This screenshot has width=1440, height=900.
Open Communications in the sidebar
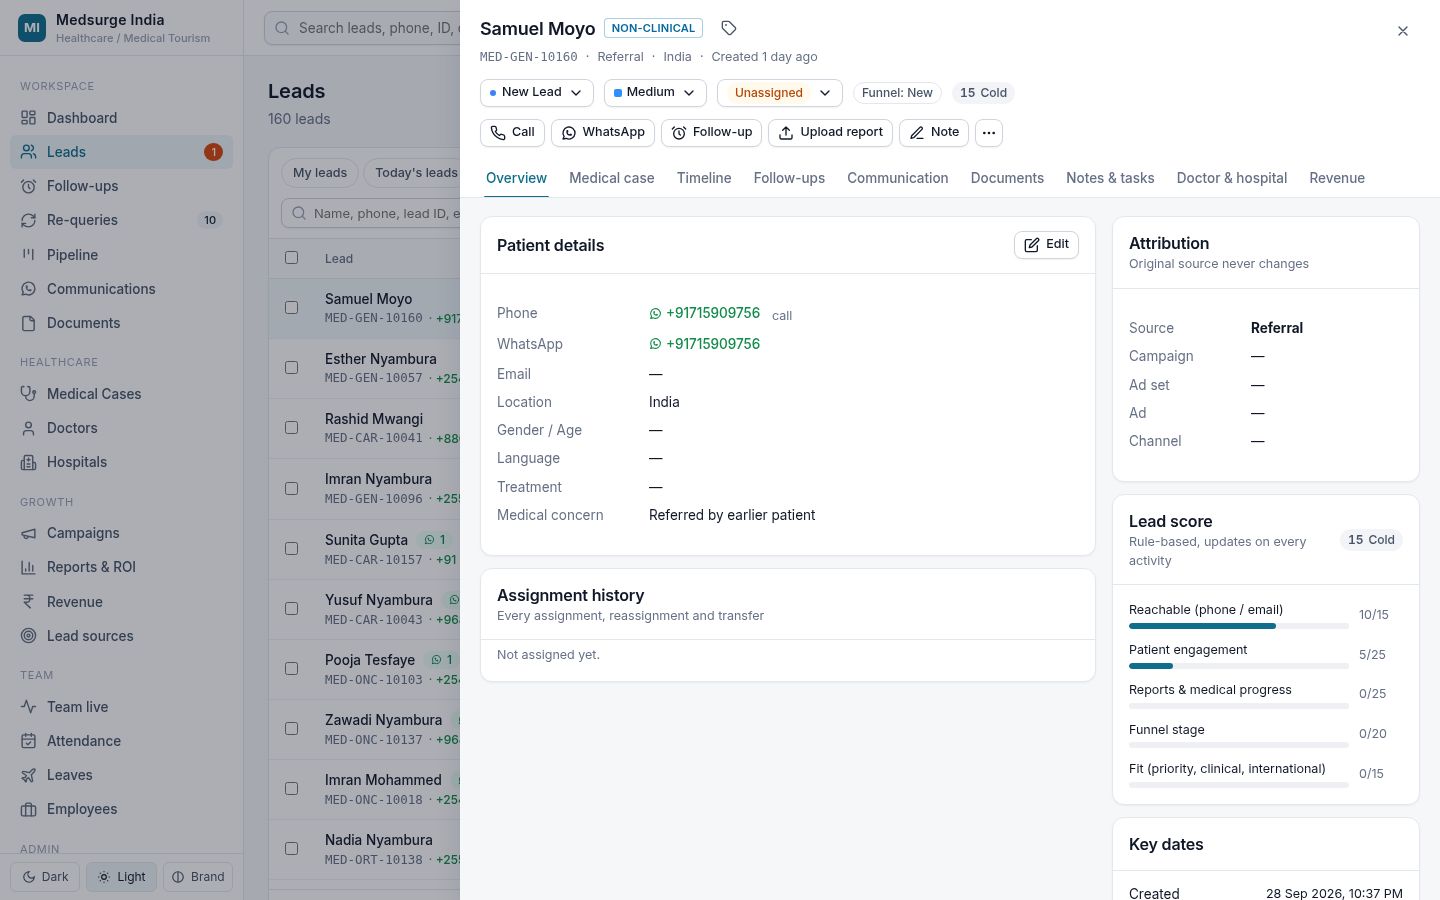coord(121,289)
